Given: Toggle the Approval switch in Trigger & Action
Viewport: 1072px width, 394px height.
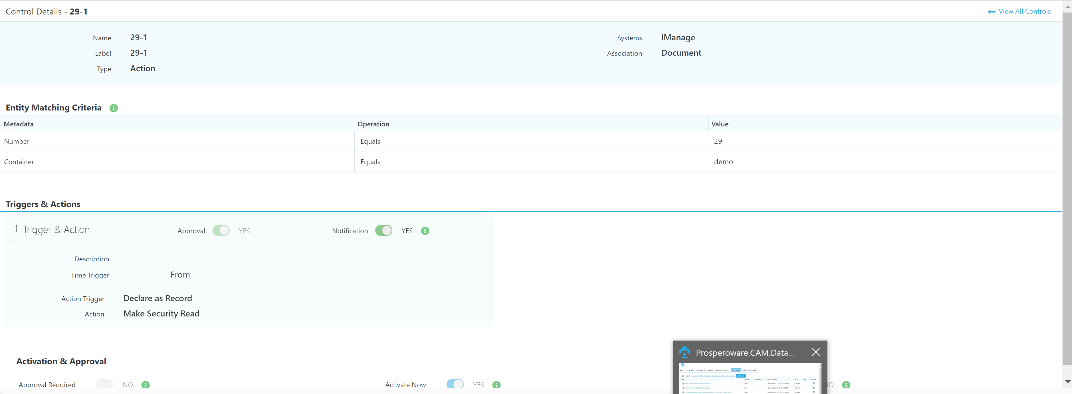Looking at the screenshot, I should (222, 231).
